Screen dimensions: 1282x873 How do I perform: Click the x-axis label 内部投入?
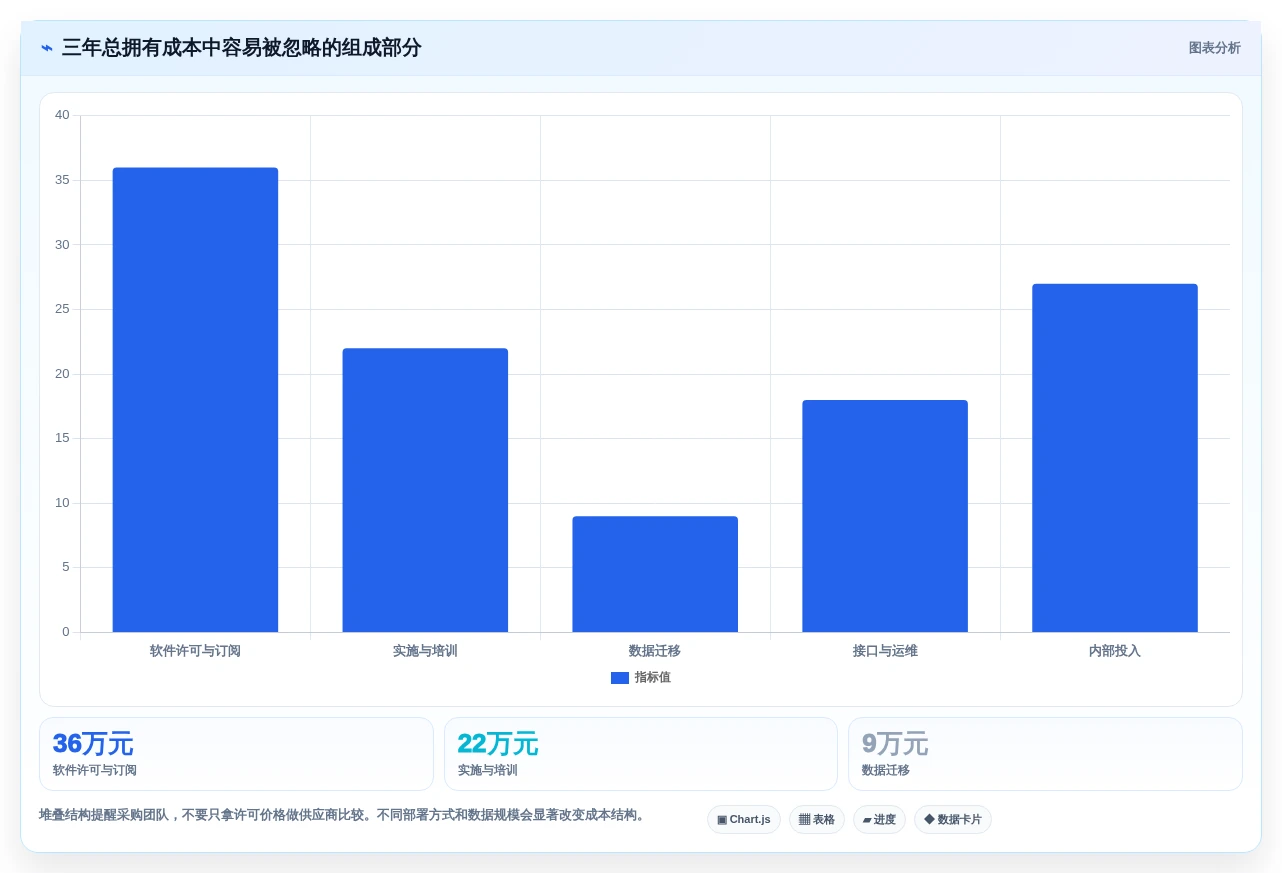coord(1115,651)
